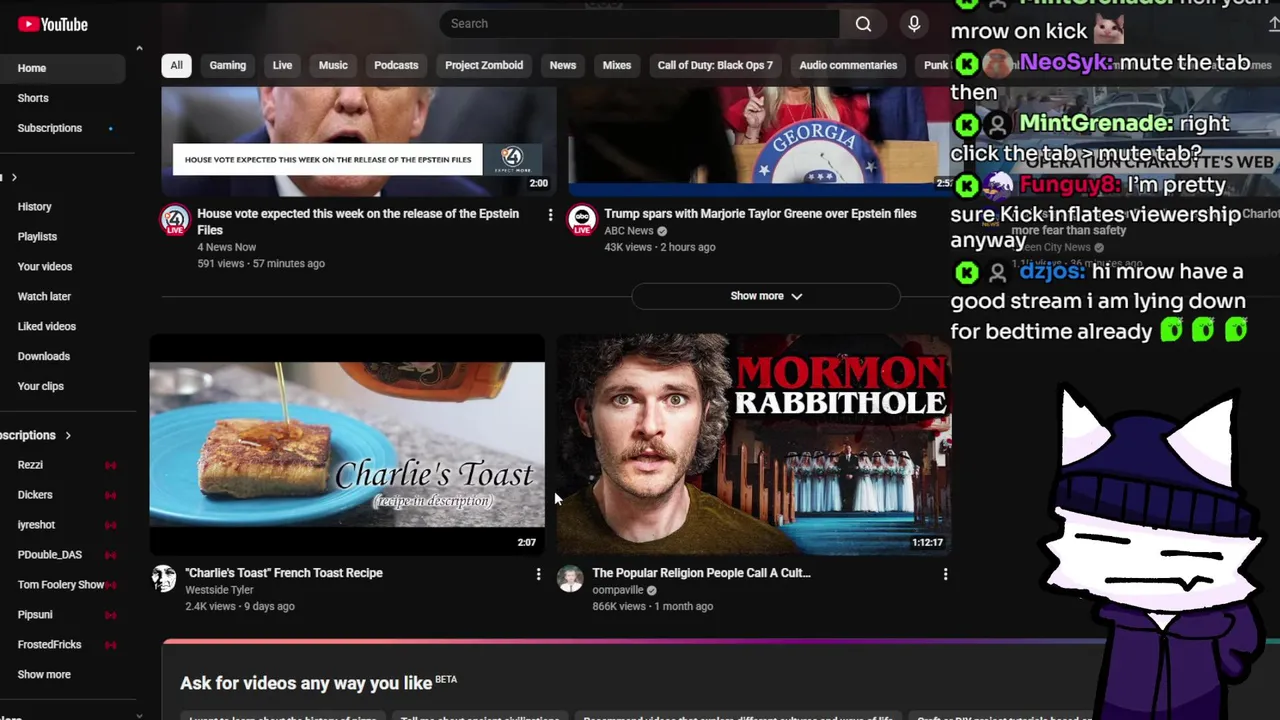Viewport: 1280px width, 720px height.
Task: Click live indicator next to Rezzi
Action: pos(110,465)
